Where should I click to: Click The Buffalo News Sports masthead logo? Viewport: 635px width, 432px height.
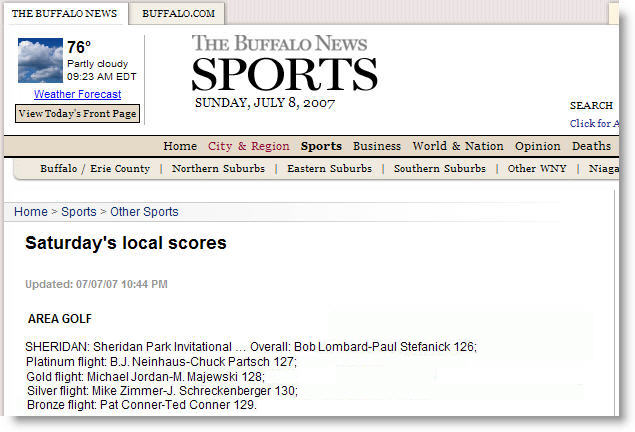pos(283,63)
